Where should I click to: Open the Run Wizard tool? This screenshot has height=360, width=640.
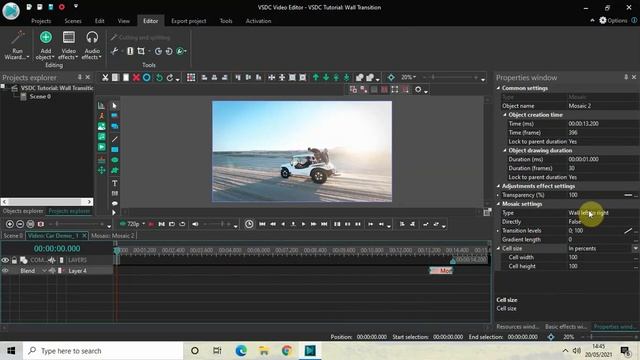pyautogui.click(x=17, y=46)
